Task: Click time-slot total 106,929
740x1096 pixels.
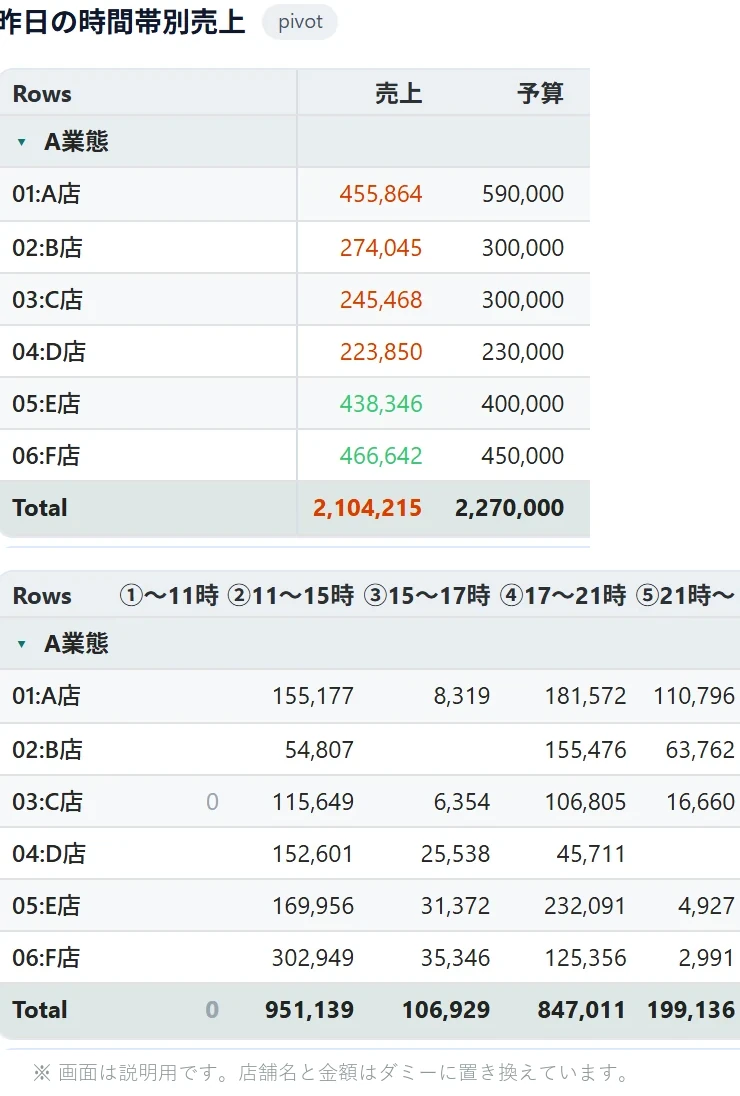Action: click(x=447, y=1010)
